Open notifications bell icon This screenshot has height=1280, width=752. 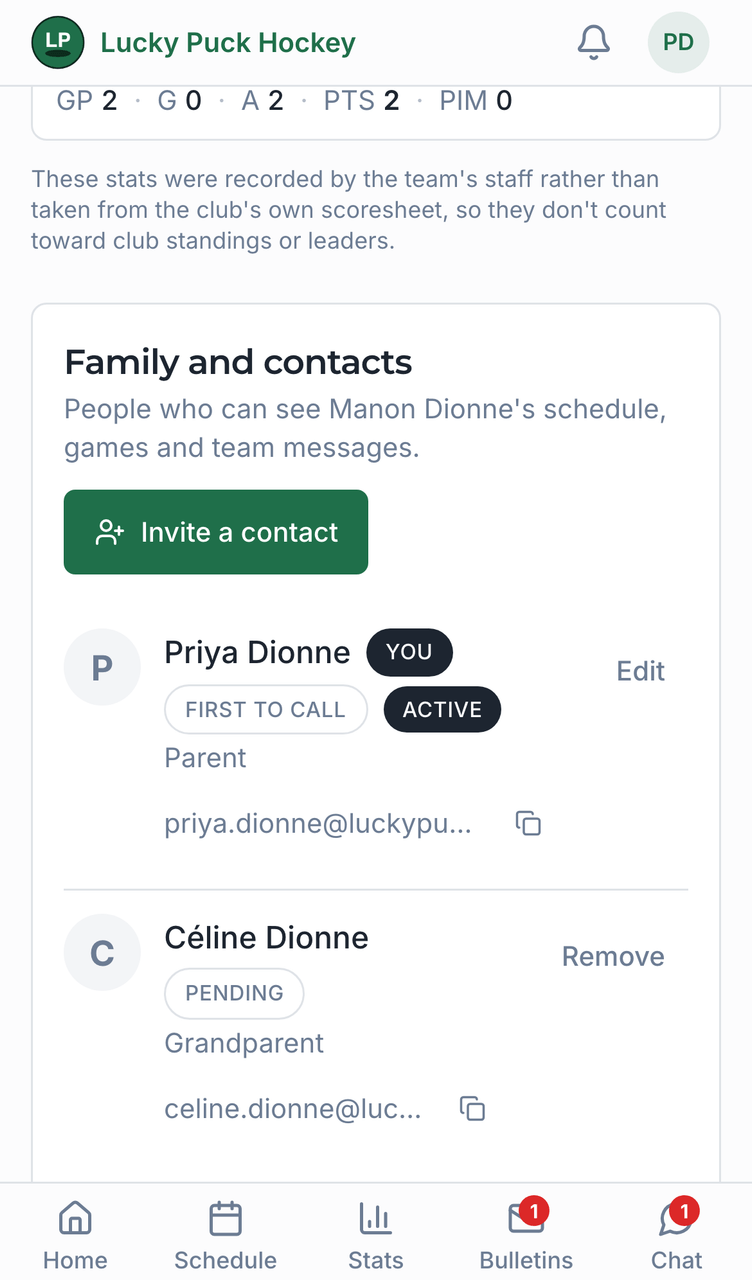click(x=594, y=42)
